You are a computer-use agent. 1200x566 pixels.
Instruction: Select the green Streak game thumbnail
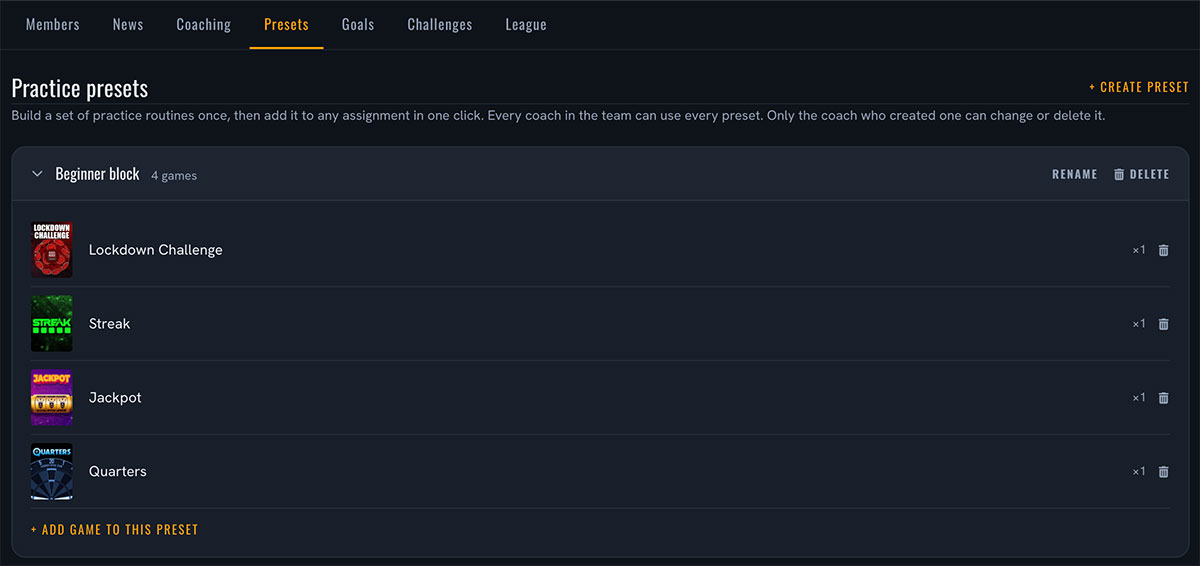click(52, 324)
